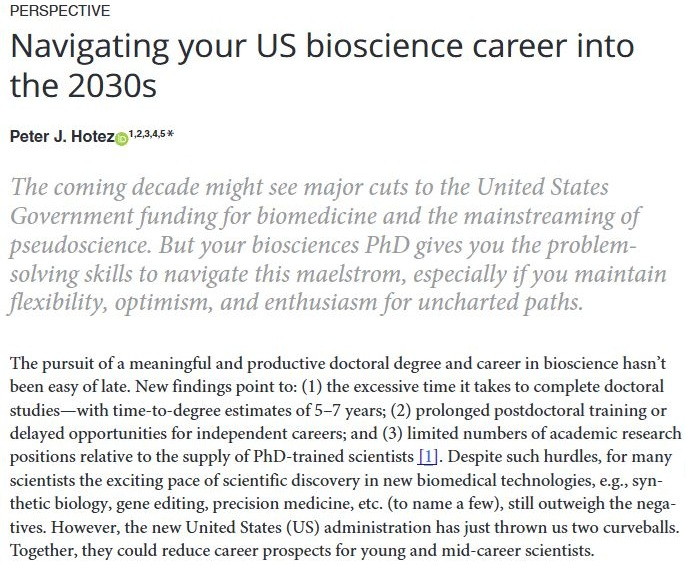Click affiliation superscript 2
Screen dimensions: 686x565
139,133
